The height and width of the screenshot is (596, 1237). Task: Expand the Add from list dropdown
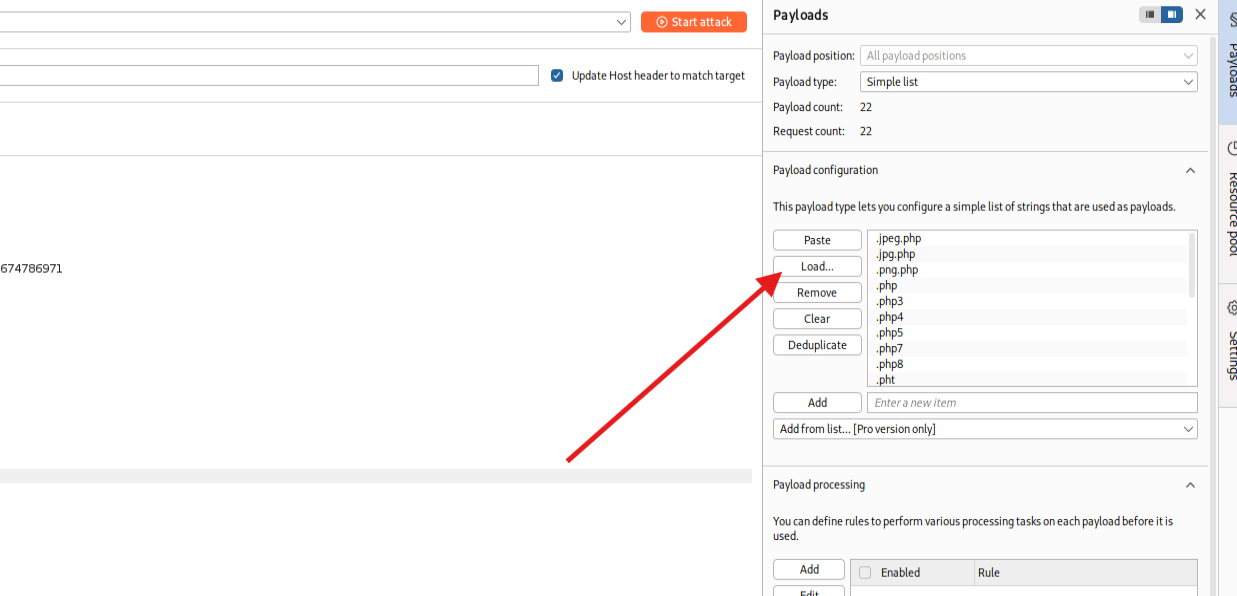coord(985,429)
